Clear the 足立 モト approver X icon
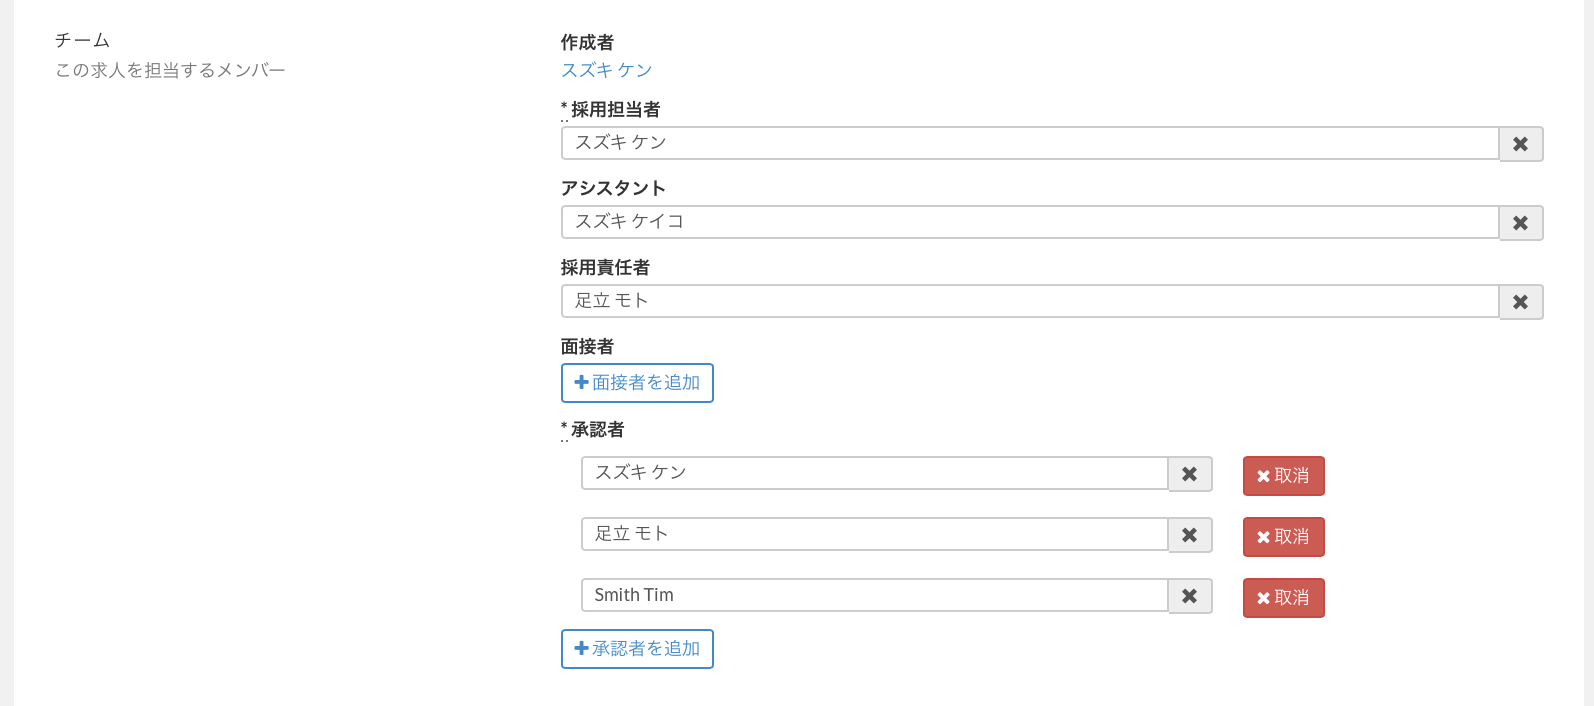1594x706 pixels. click(x=1190, y=535)
